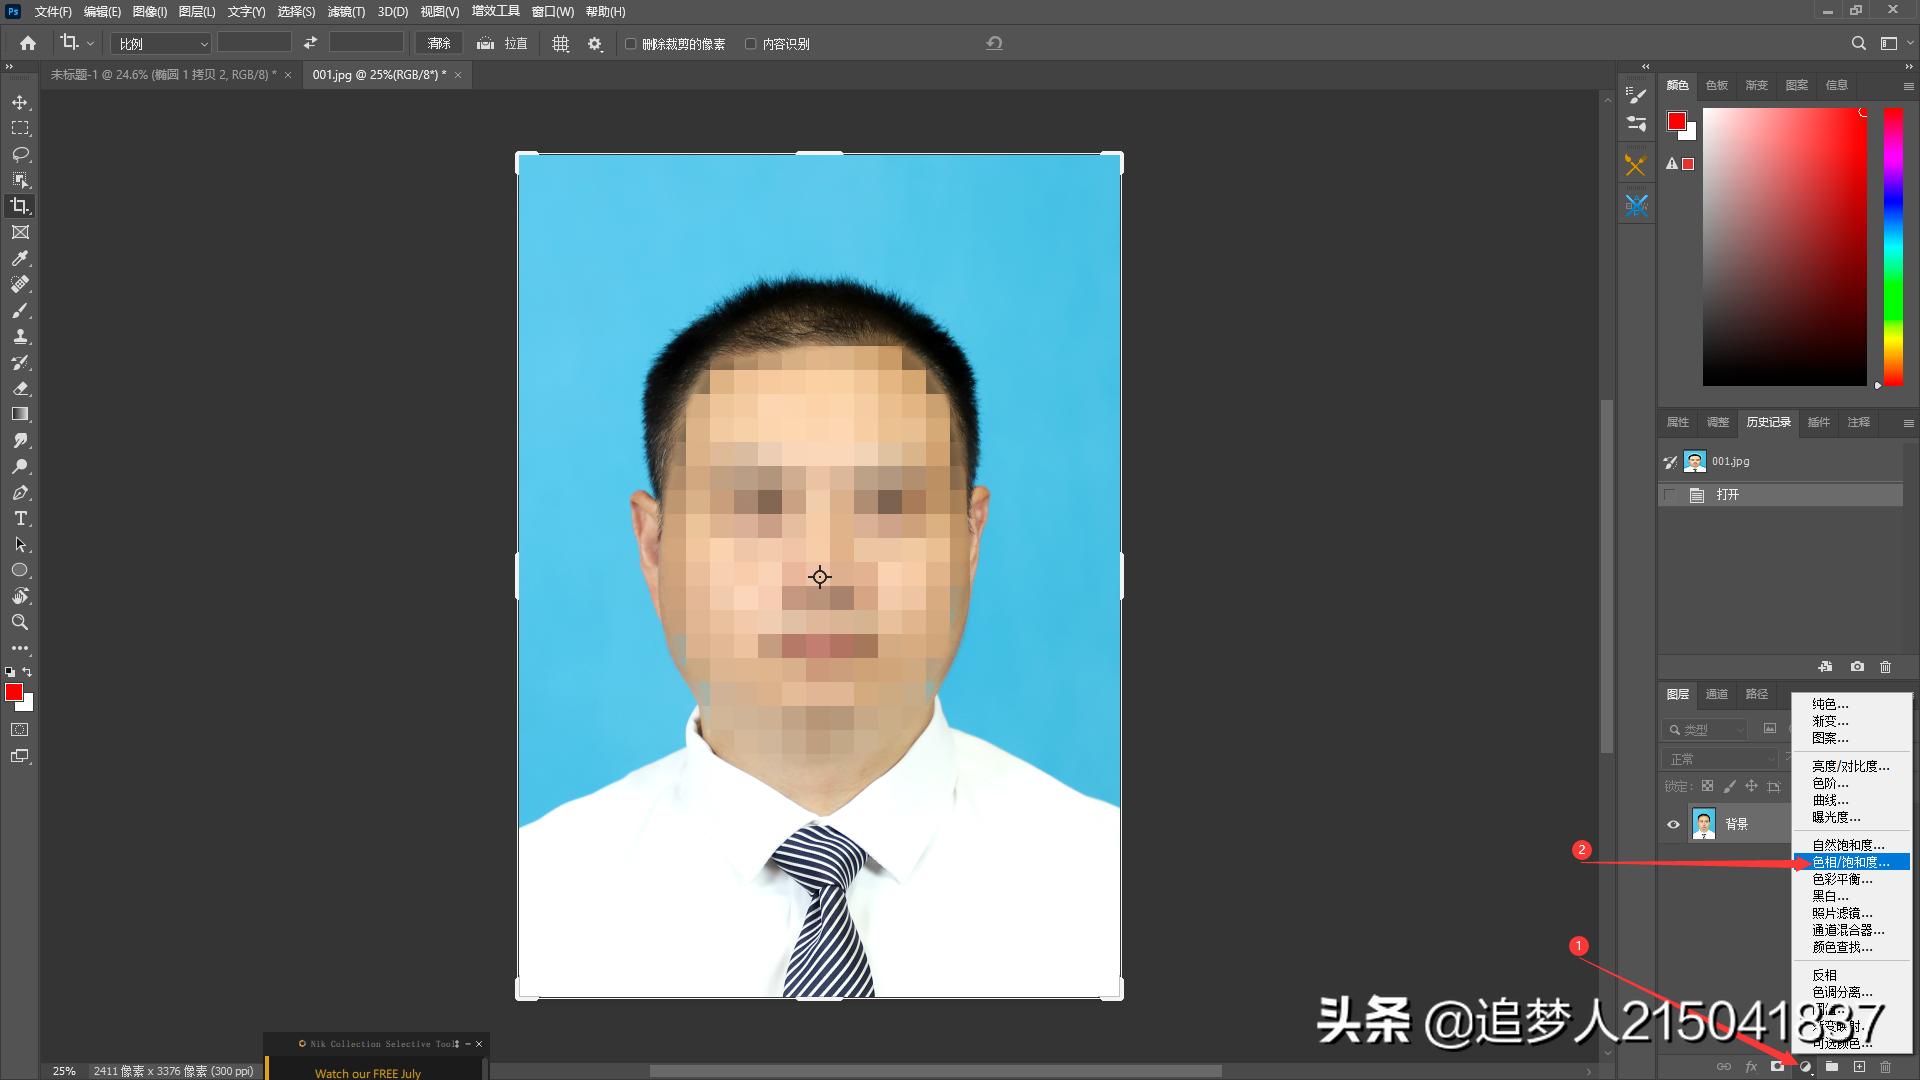Open the layer type filter dropdown
Viewport: 1920px width, 1080px height.
(1706, 729)
